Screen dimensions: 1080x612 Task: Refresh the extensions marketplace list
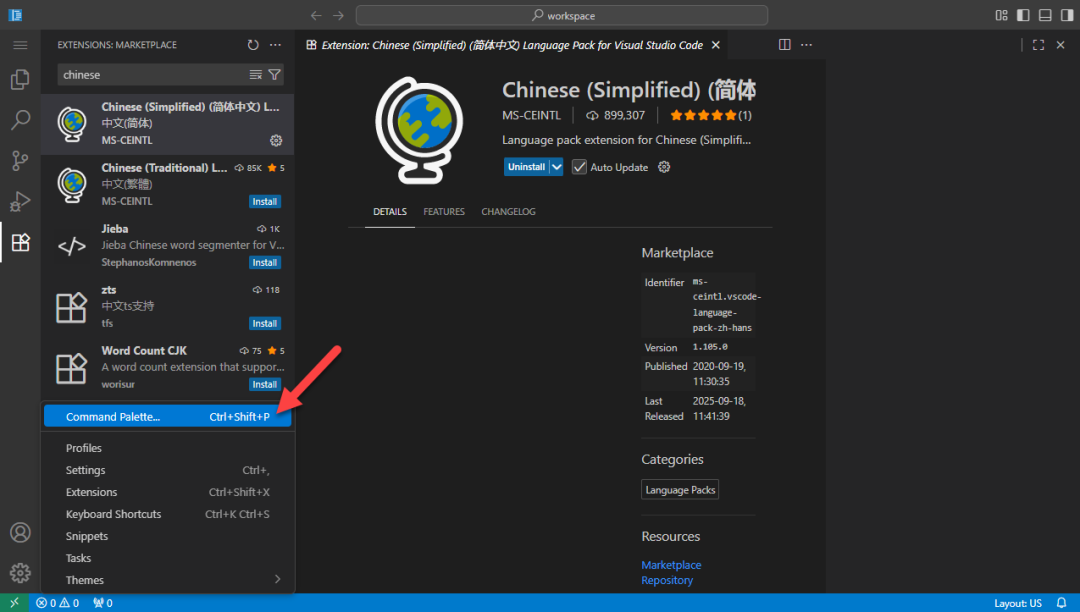point(253,45)
